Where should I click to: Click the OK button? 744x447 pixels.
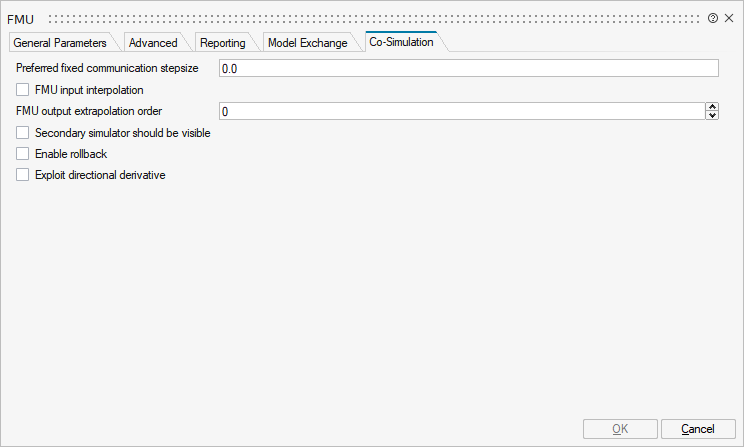tap(620, 429)
